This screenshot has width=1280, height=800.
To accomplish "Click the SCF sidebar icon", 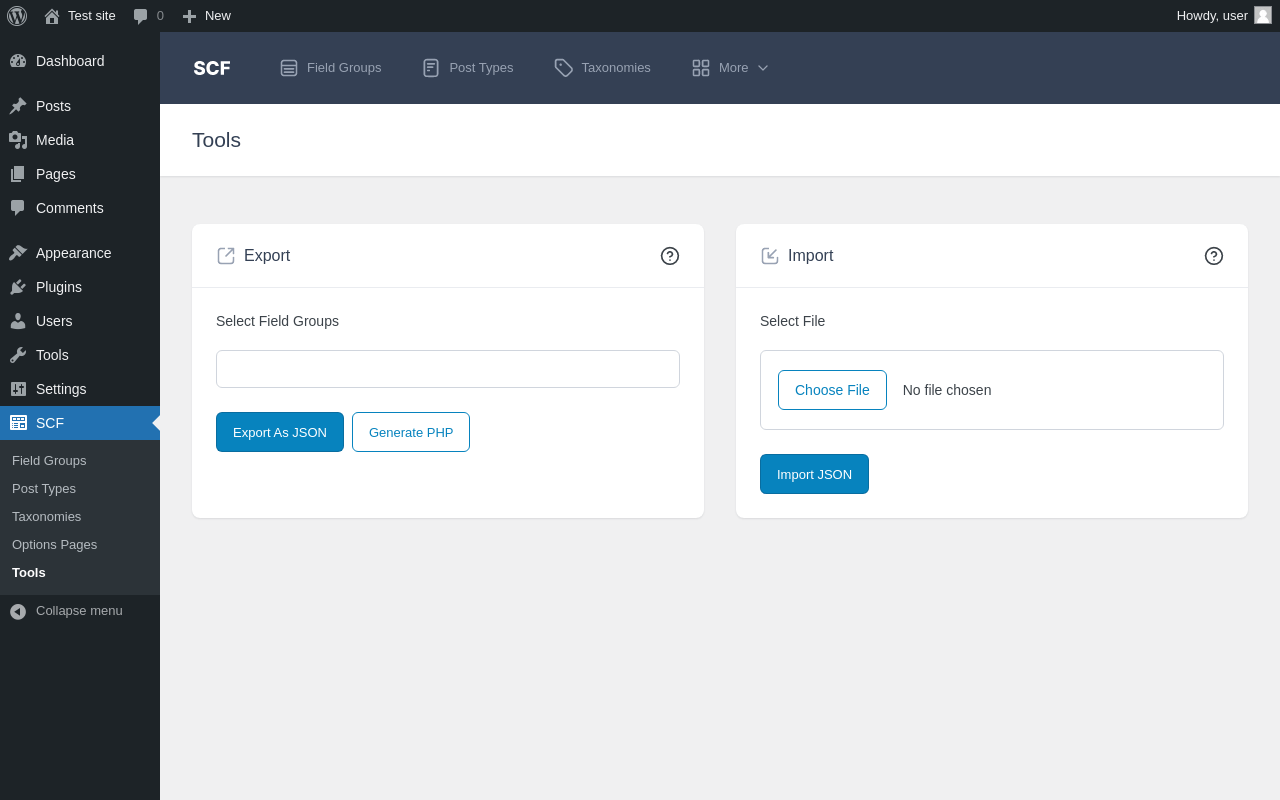I will [x=18, y=423].
